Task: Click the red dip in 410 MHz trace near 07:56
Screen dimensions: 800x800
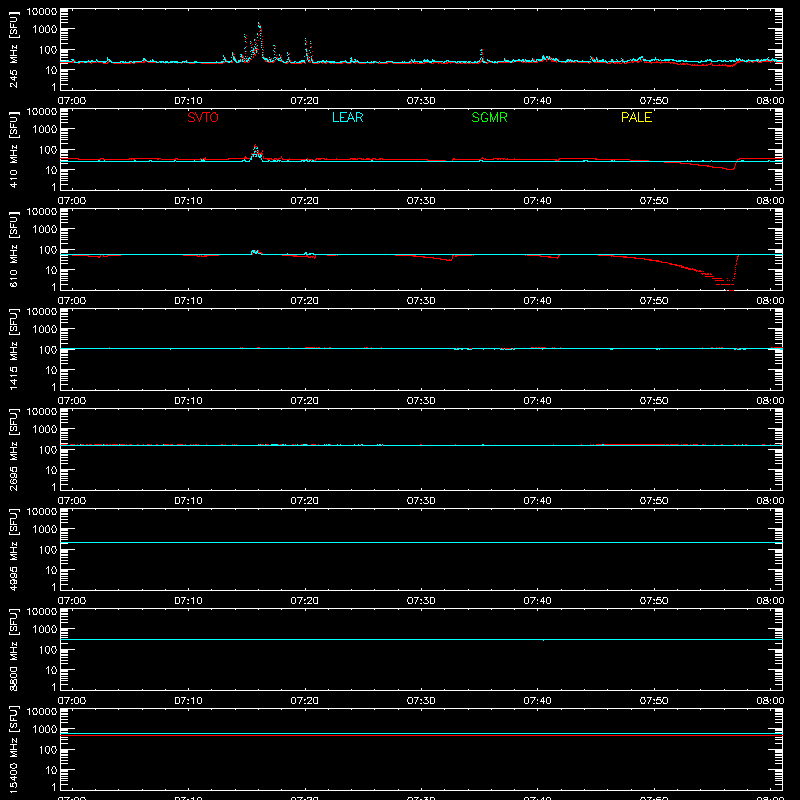Action: [x=731, y=168]
